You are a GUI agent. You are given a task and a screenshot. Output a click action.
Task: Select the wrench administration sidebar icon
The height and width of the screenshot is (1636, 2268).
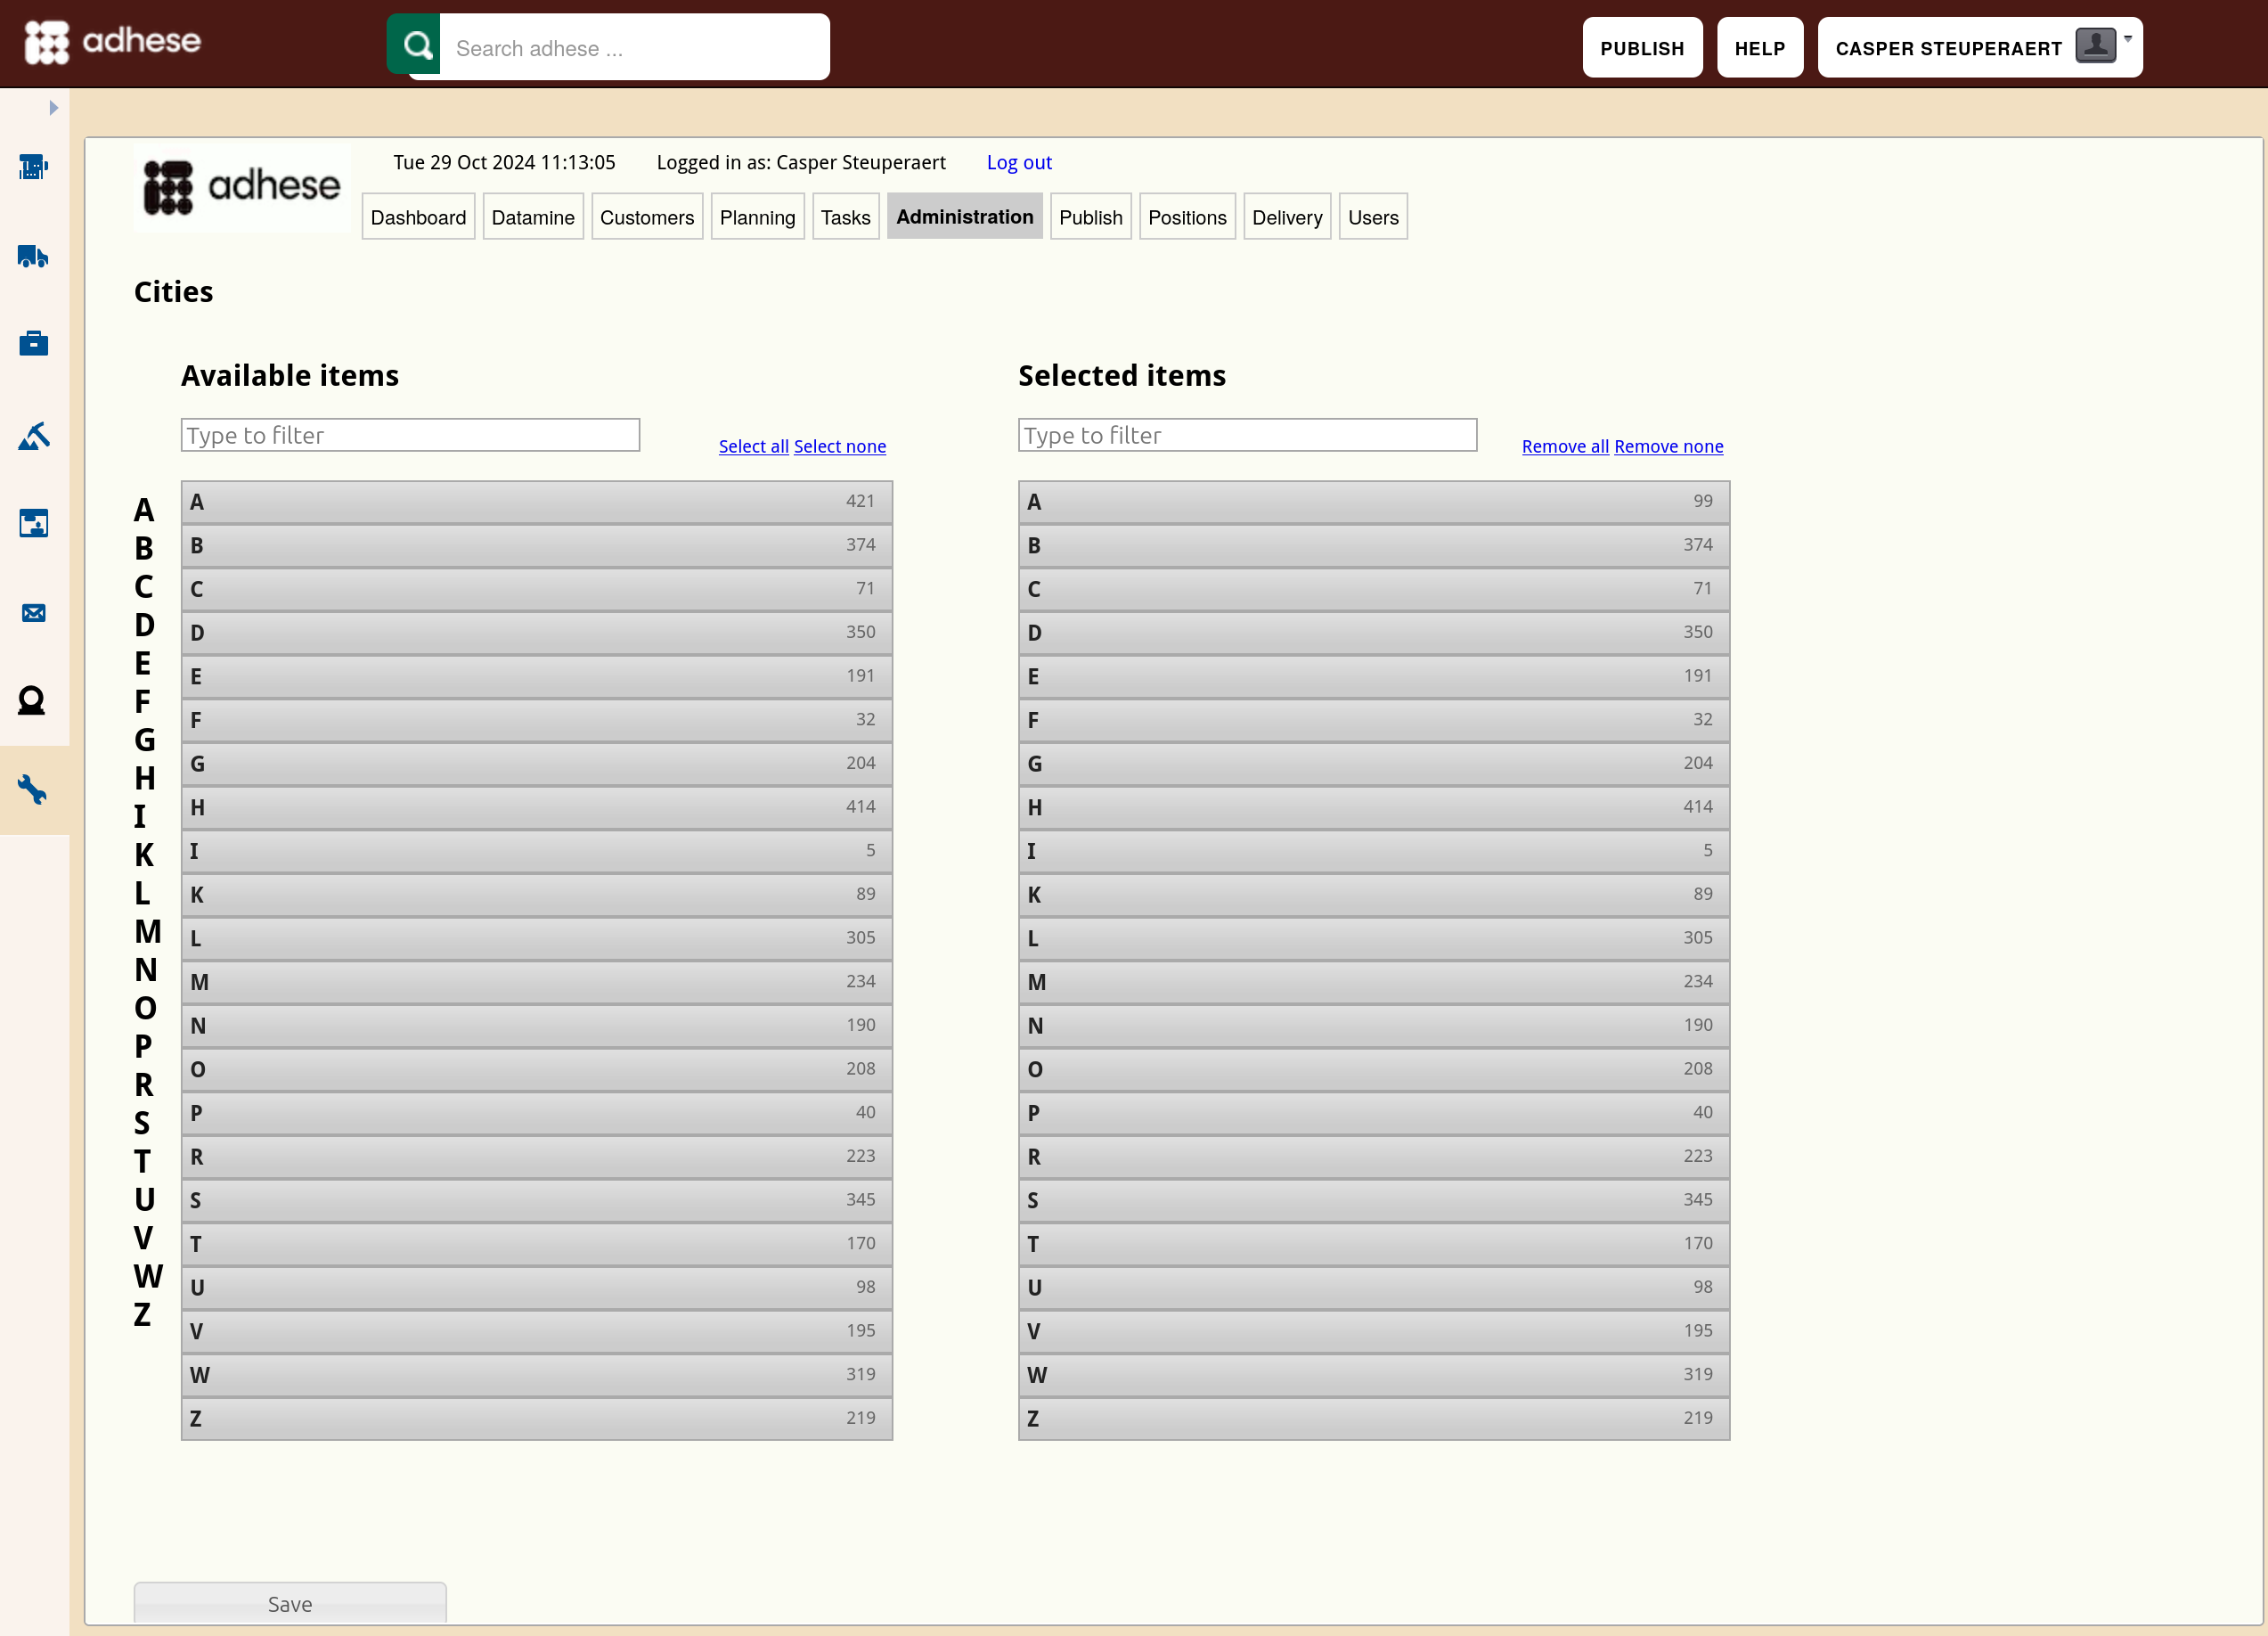(33, 790)
